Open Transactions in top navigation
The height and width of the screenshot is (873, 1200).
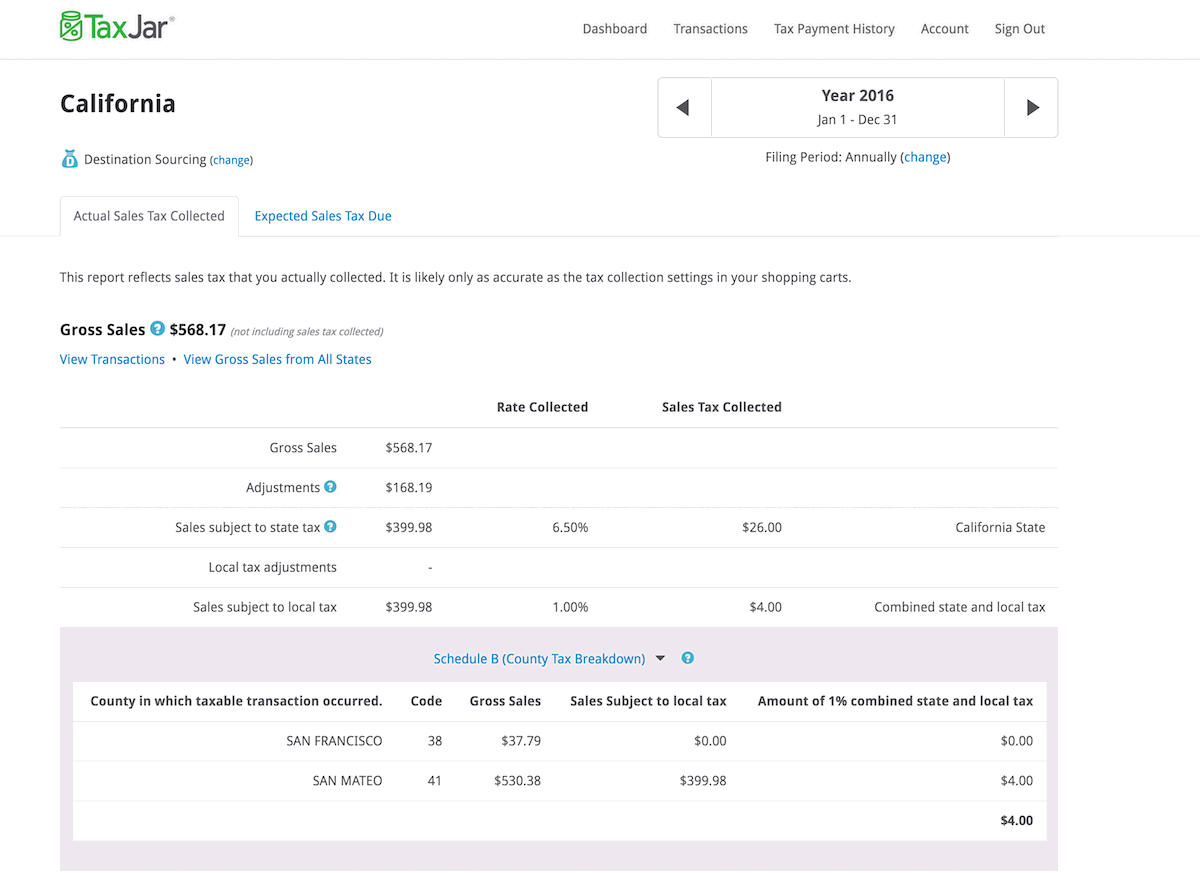pos(710,29)
